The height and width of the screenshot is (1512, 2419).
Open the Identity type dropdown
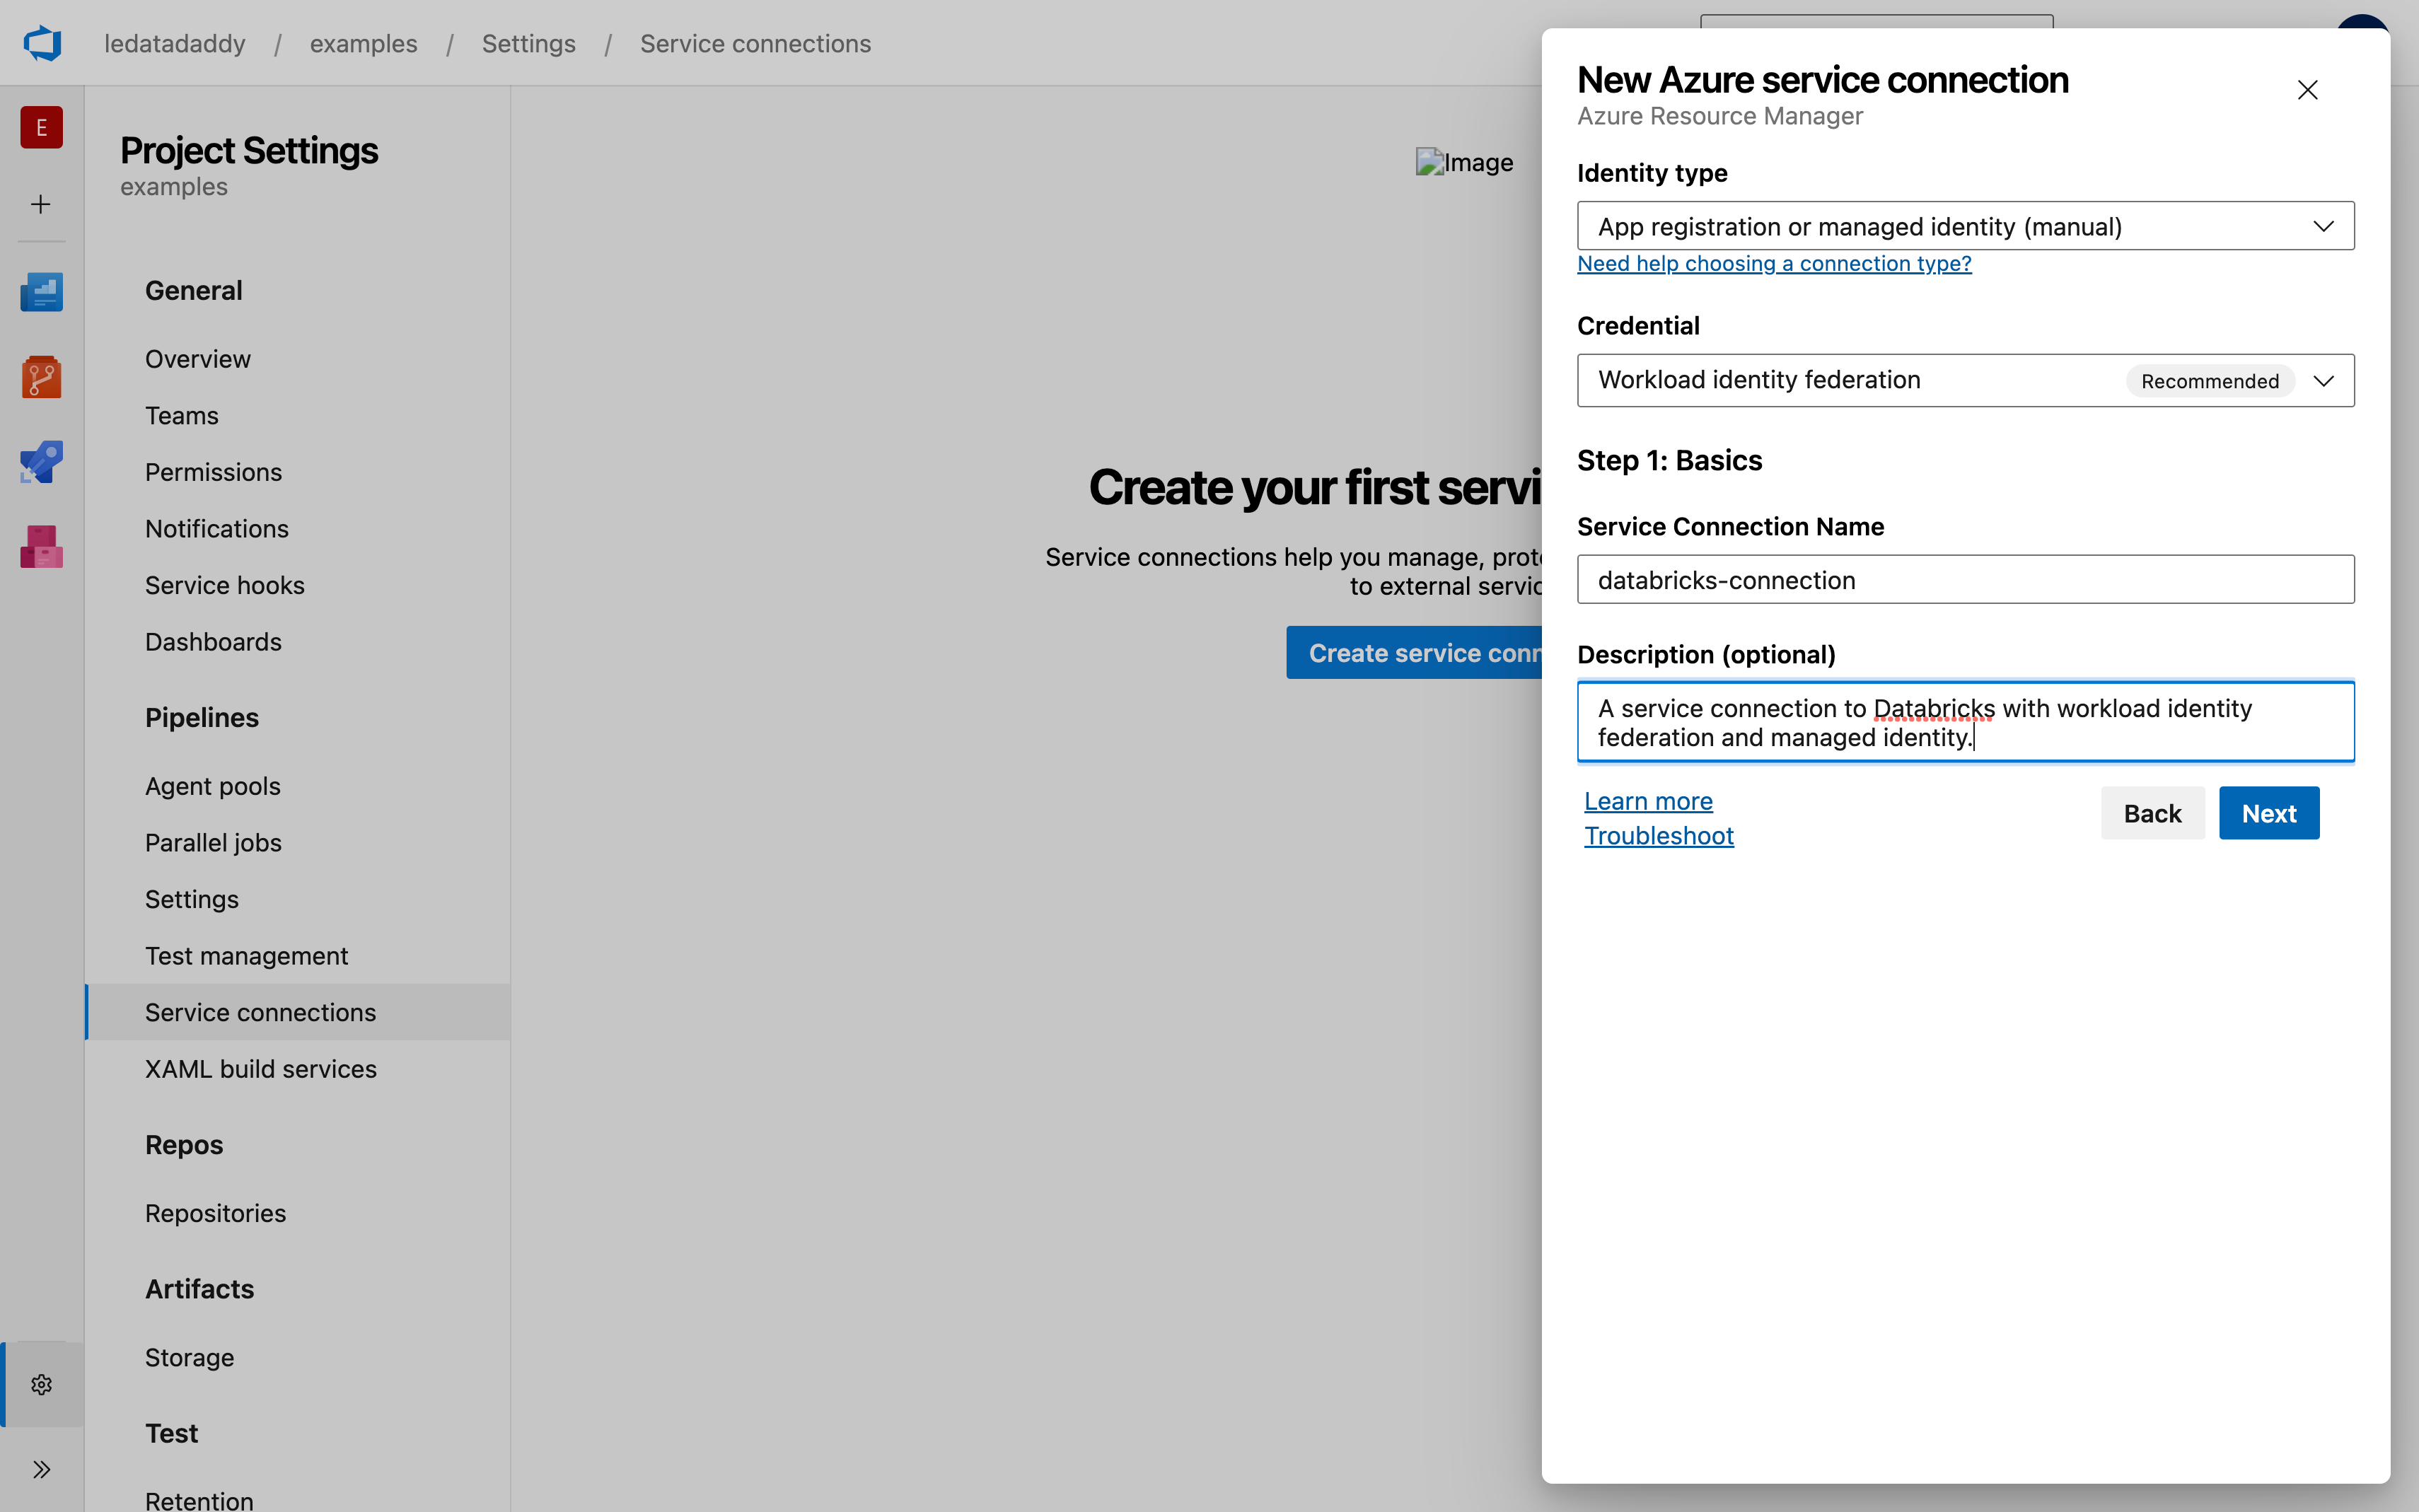point(1964,227)
